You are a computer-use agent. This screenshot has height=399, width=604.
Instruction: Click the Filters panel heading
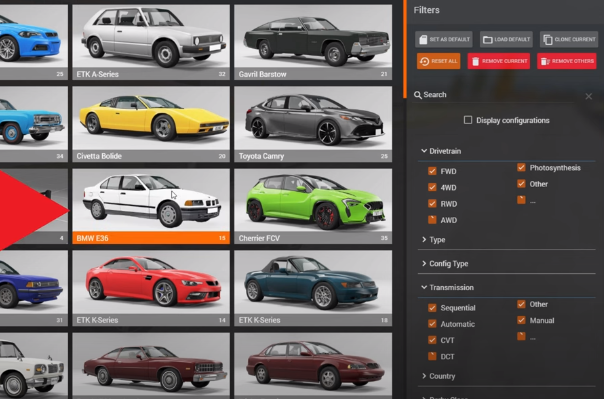pos(426,10)
